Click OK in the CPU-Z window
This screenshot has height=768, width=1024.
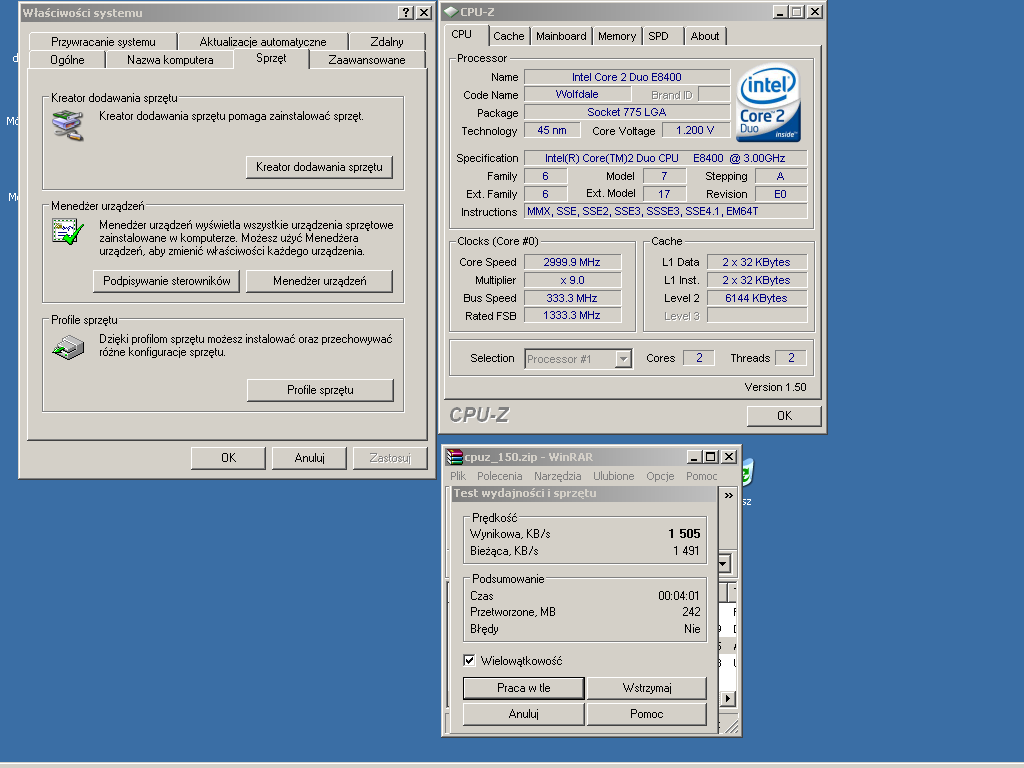[784, 415]
